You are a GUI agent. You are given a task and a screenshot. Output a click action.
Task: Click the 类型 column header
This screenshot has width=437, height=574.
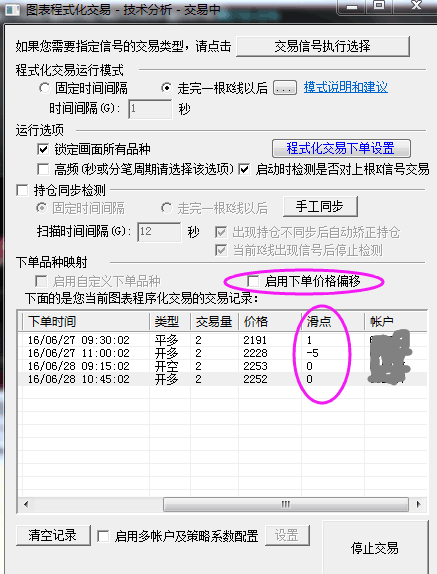(x=170, y=322)
